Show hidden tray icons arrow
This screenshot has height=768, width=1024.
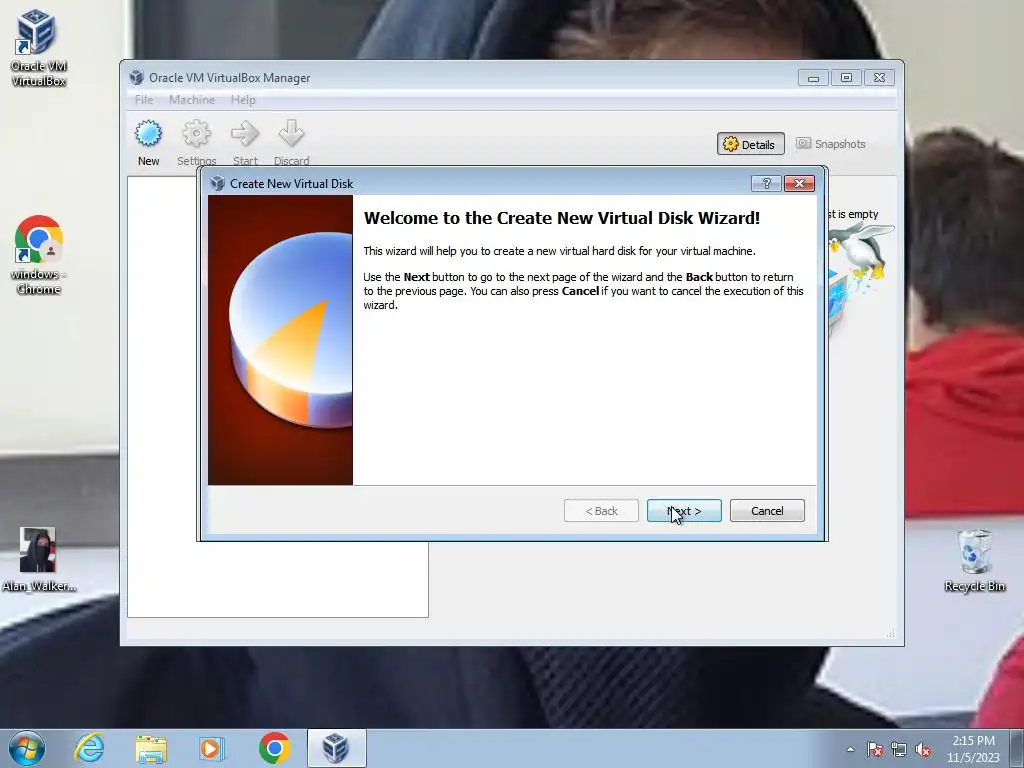[850, 749]
